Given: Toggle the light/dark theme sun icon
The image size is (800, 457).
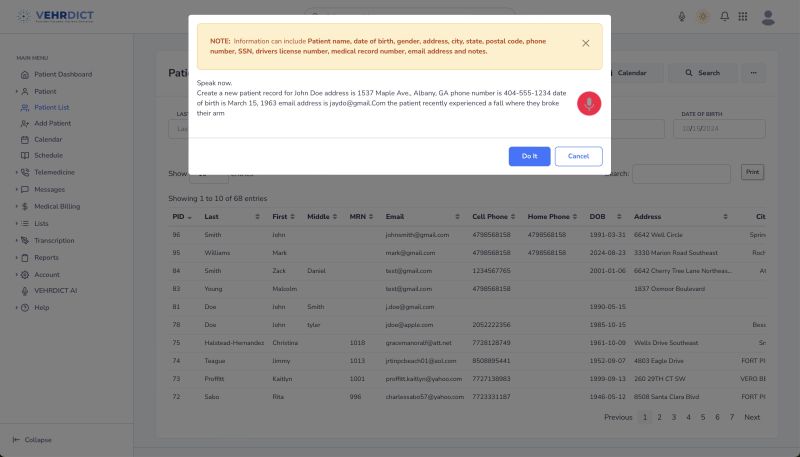Looking at the screenshot, I should click(703, 17).
